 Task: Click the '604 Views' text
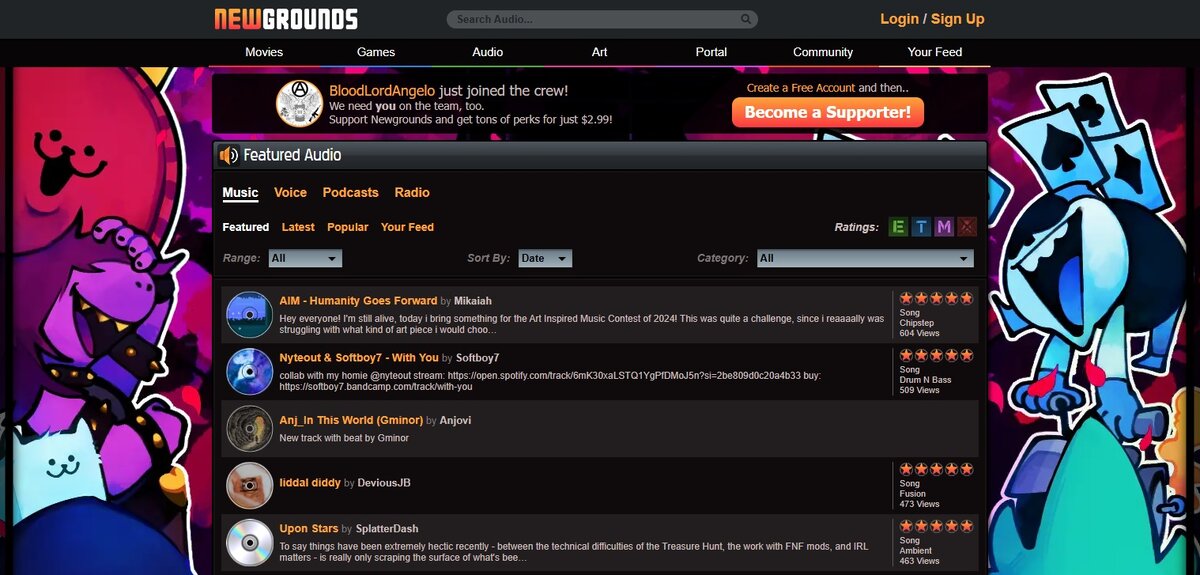pyautogui.click(x=920, y=333)
